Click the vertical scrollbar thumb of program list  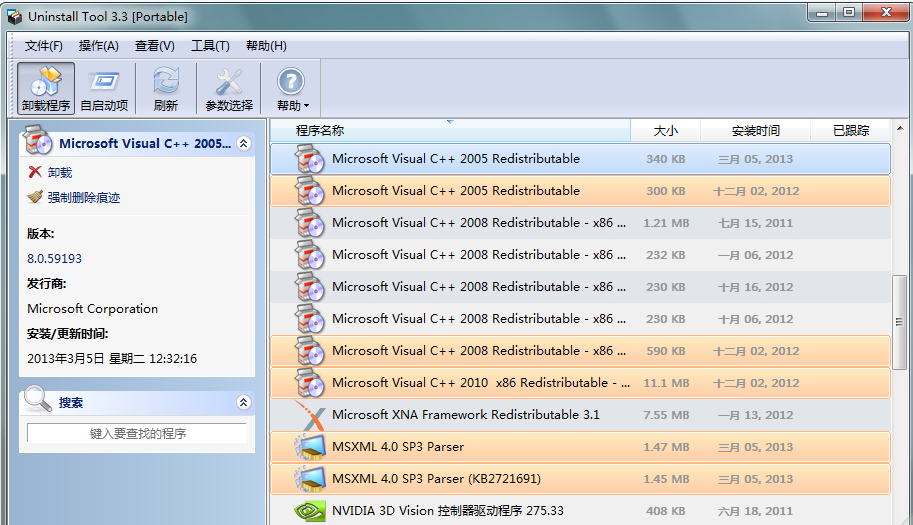[899, 322]
